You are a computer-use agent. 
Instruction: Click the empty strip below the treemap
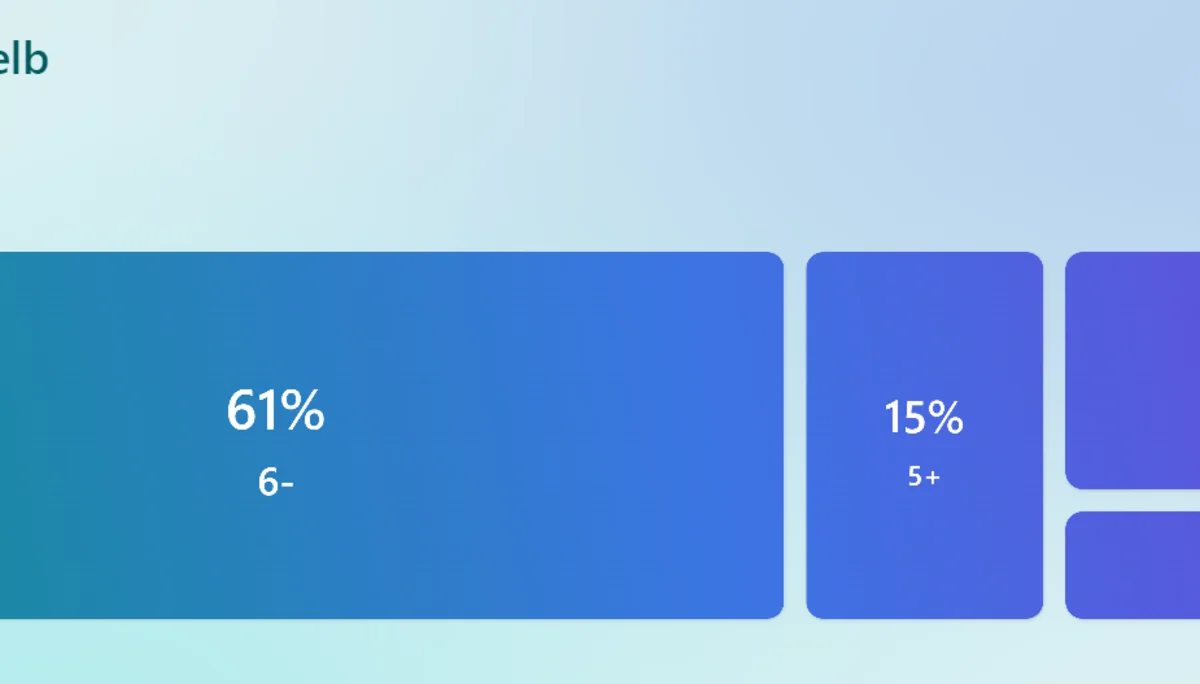[x=600, y=652]
